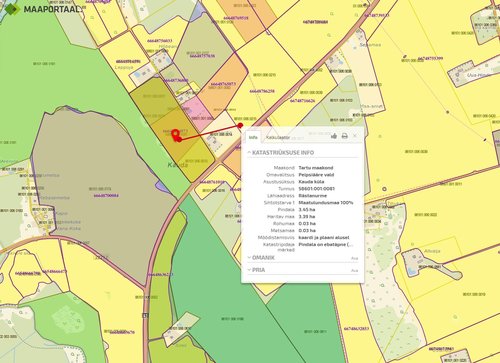Click the Ava link beside PRIA

(355, 271)
